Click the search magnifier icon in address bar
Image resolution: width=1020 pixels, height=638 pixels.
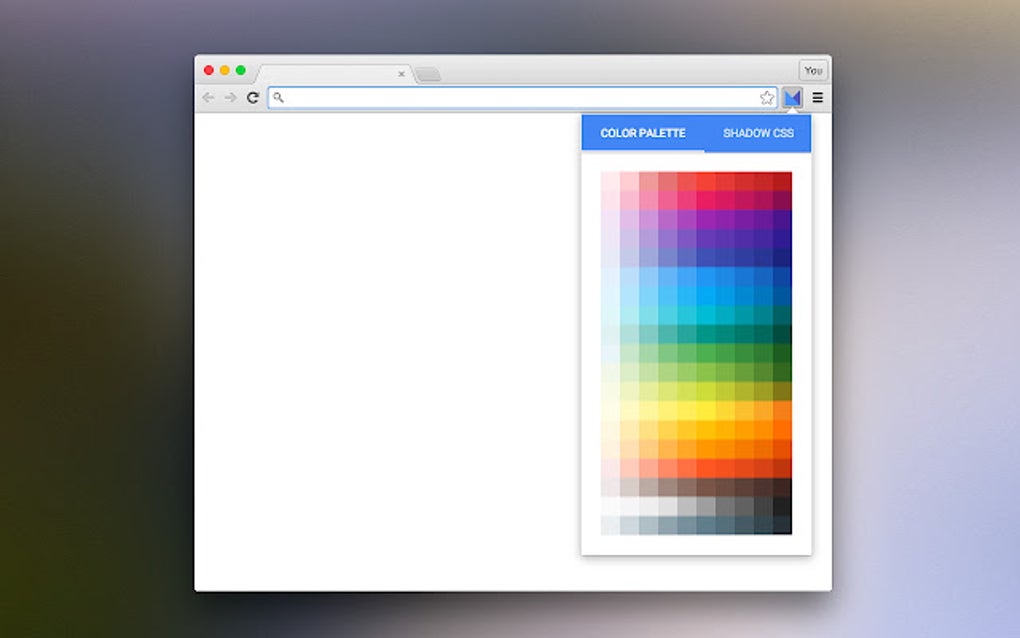278,98
